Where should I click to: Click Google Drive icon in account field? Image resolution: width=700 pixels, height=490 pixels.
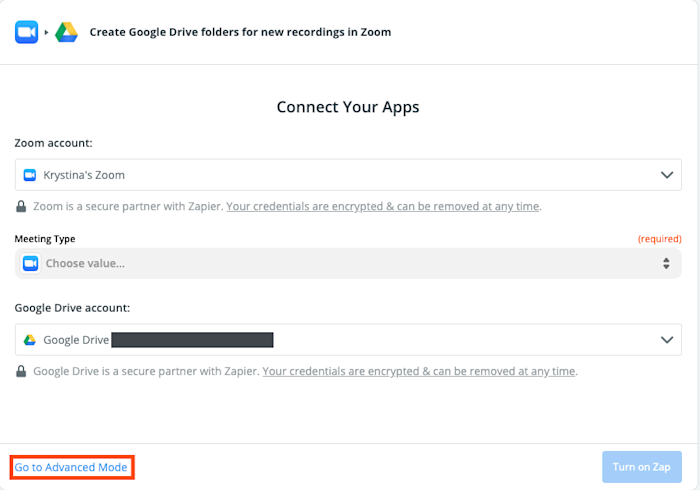(x=30, y=340)
